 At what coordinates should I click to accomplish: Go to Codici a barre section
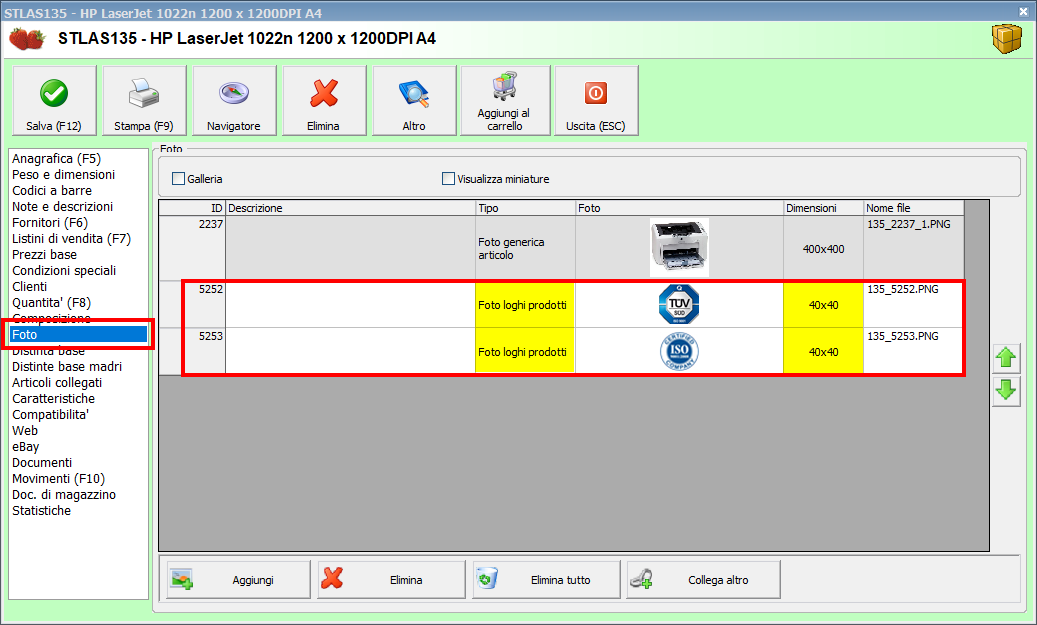coord(52,190)
